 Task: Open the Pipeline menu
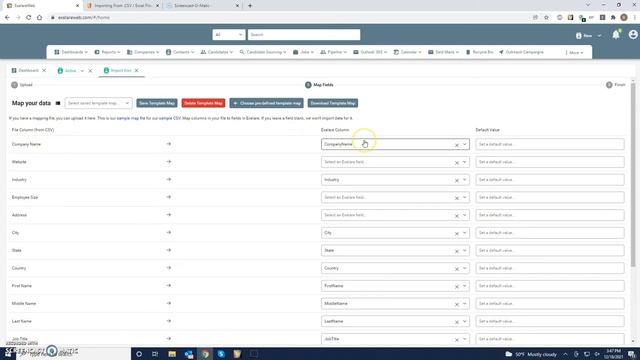[333, 52]
